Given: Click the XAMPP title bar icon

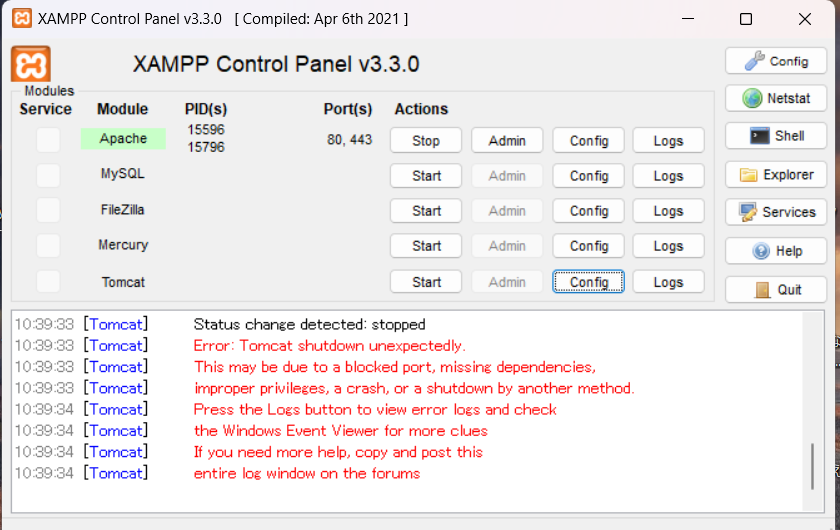Looking at the screenshot, I should [21, 19].
